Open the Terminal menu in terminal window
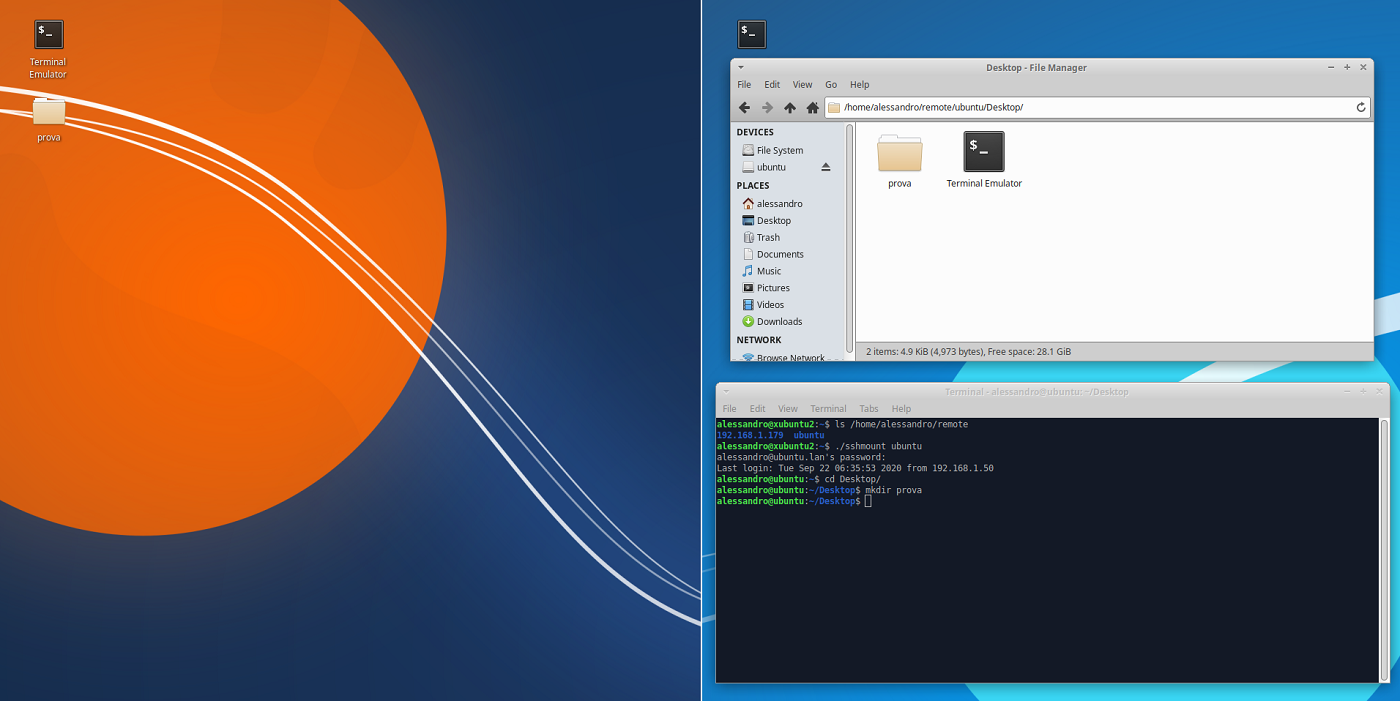 click(x=828, y=409)
